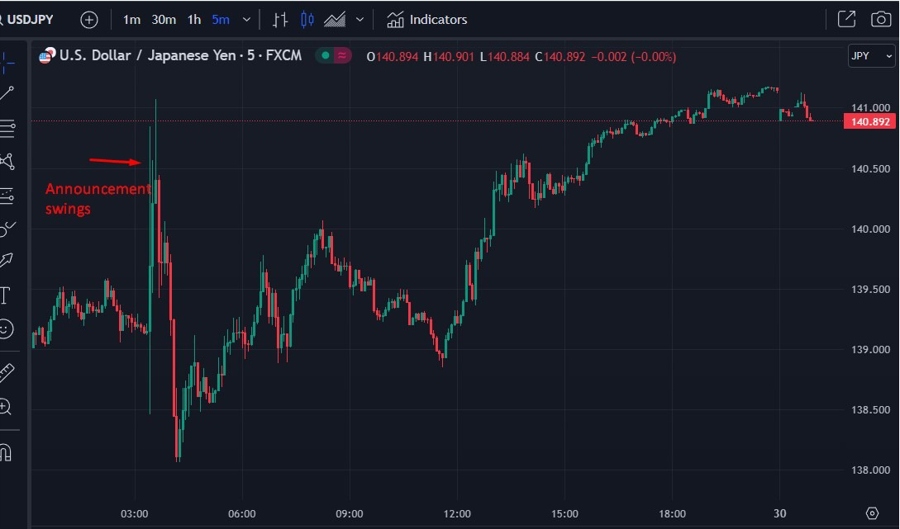Select the trend line drawing tool
The width and height of the screenshot is (900, 529).
(x=7, y=93)
